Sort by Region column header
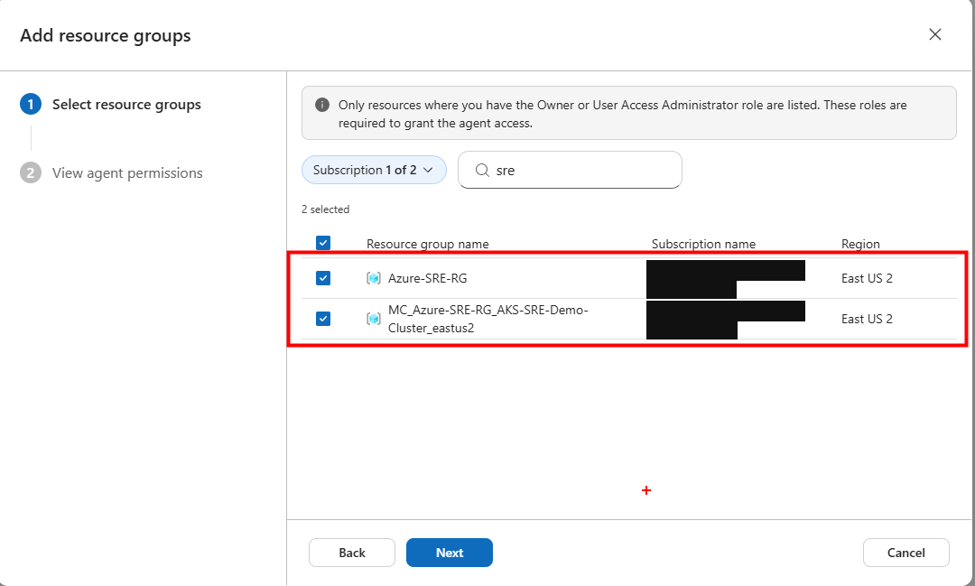 [x=861, y=244]
